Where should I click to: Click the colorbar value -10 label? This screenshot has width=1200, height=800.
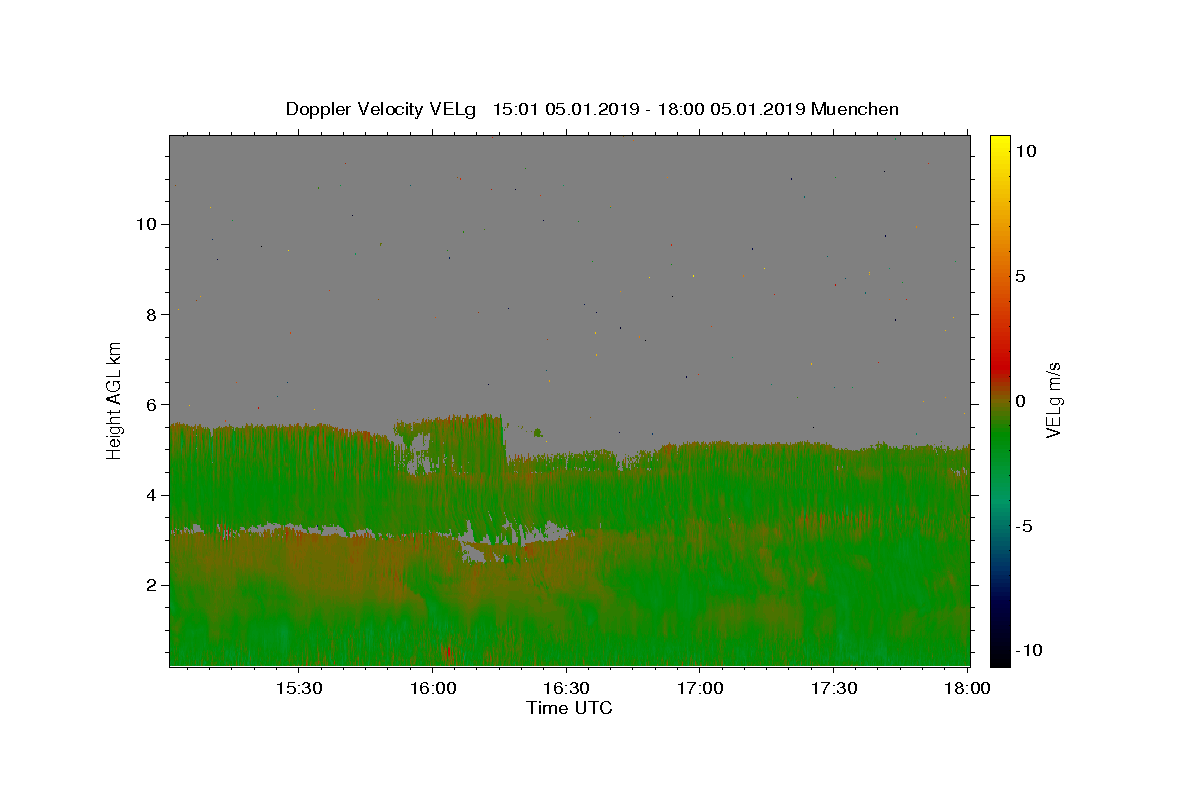1027,651
